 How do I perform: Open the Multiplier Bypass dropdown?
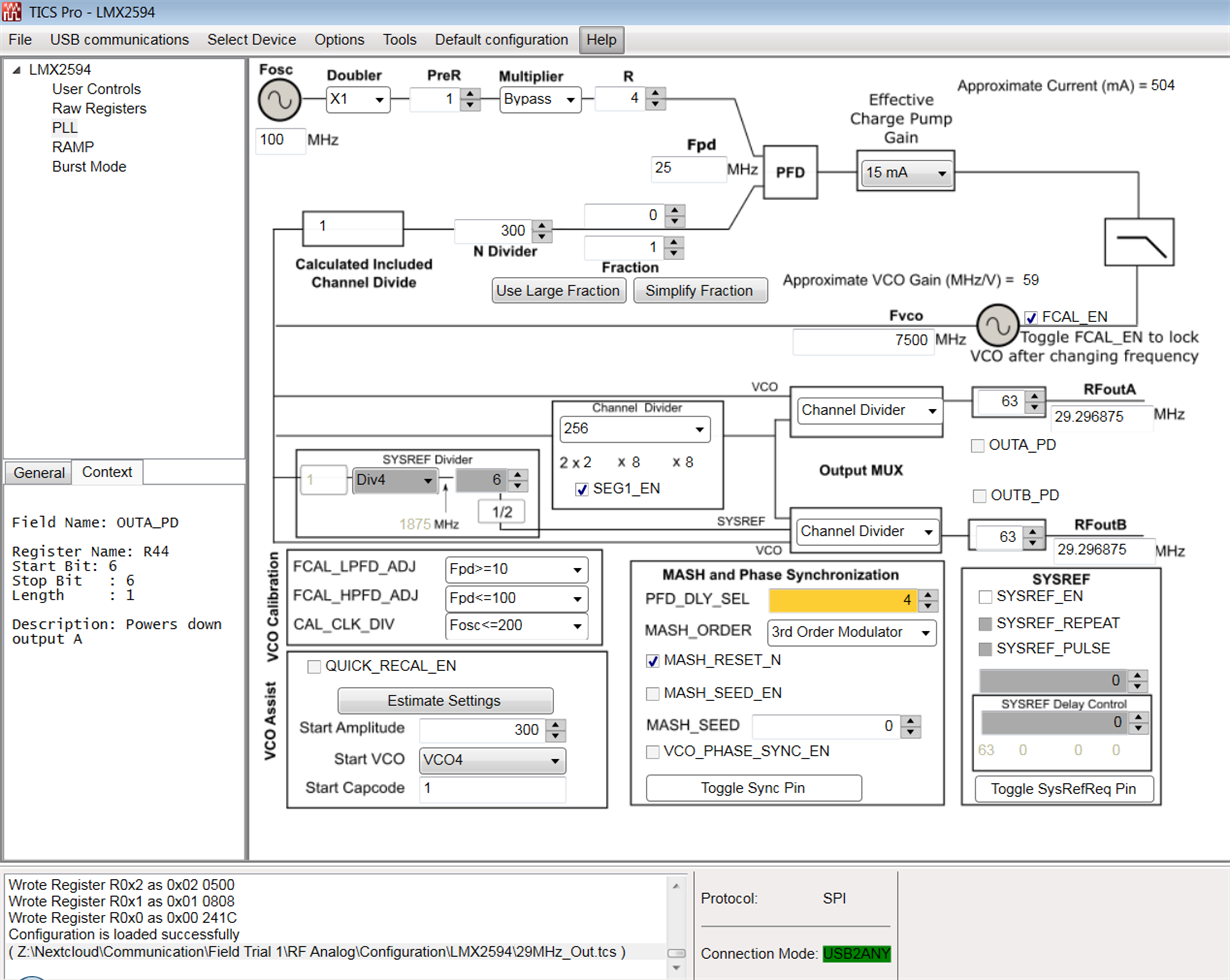[x=540, y=99]
